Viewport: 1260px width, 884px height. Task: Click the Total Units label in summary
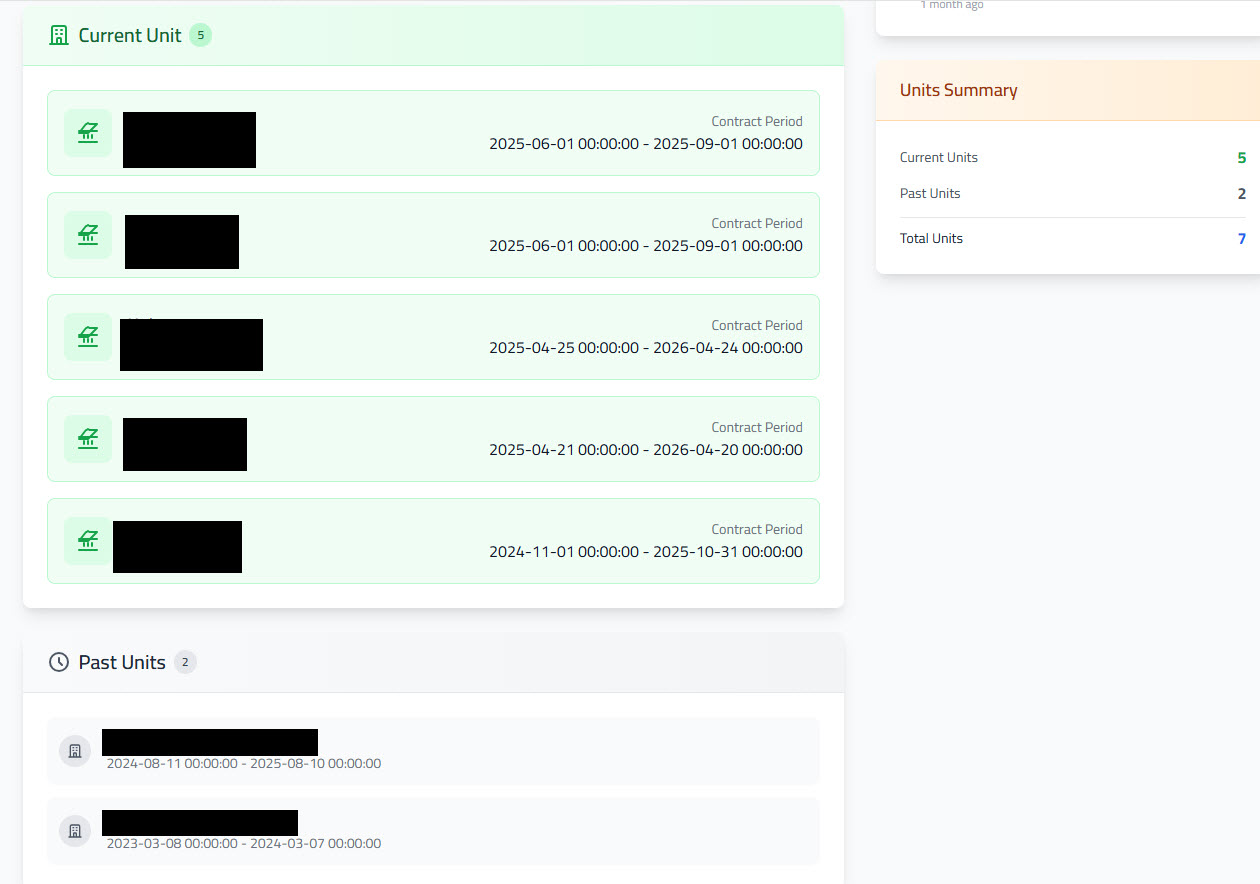931,238
